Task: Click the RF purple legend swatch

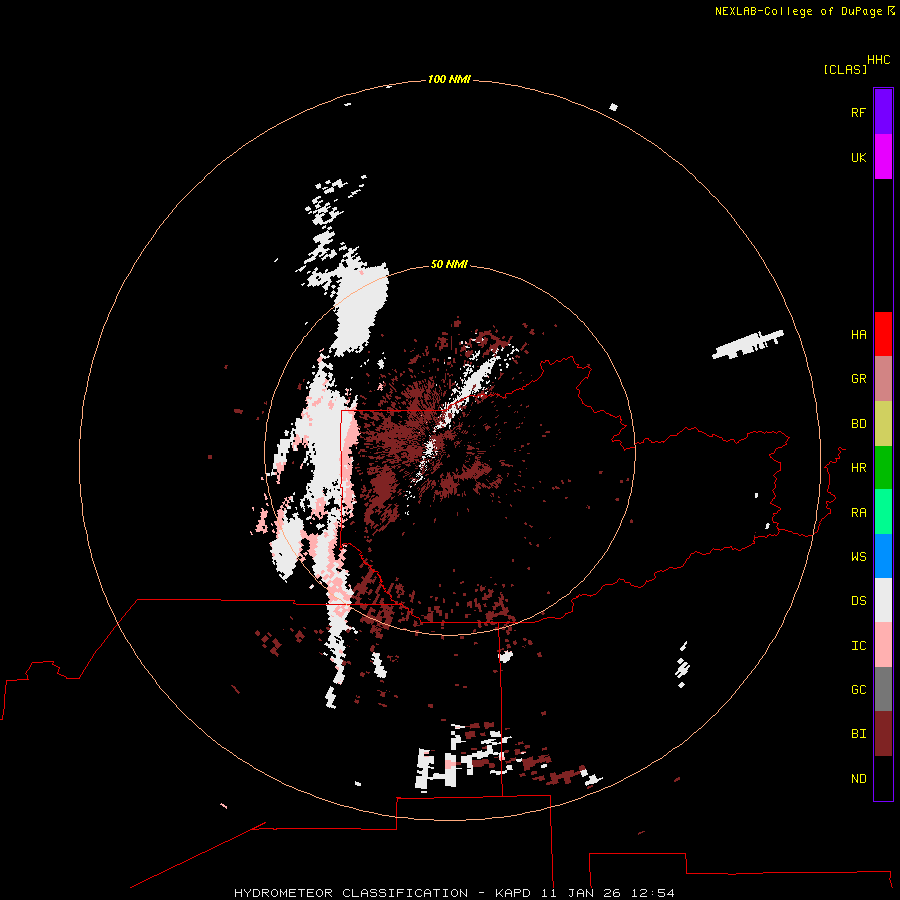Action: pyautogui.click(x=883, y=112)
